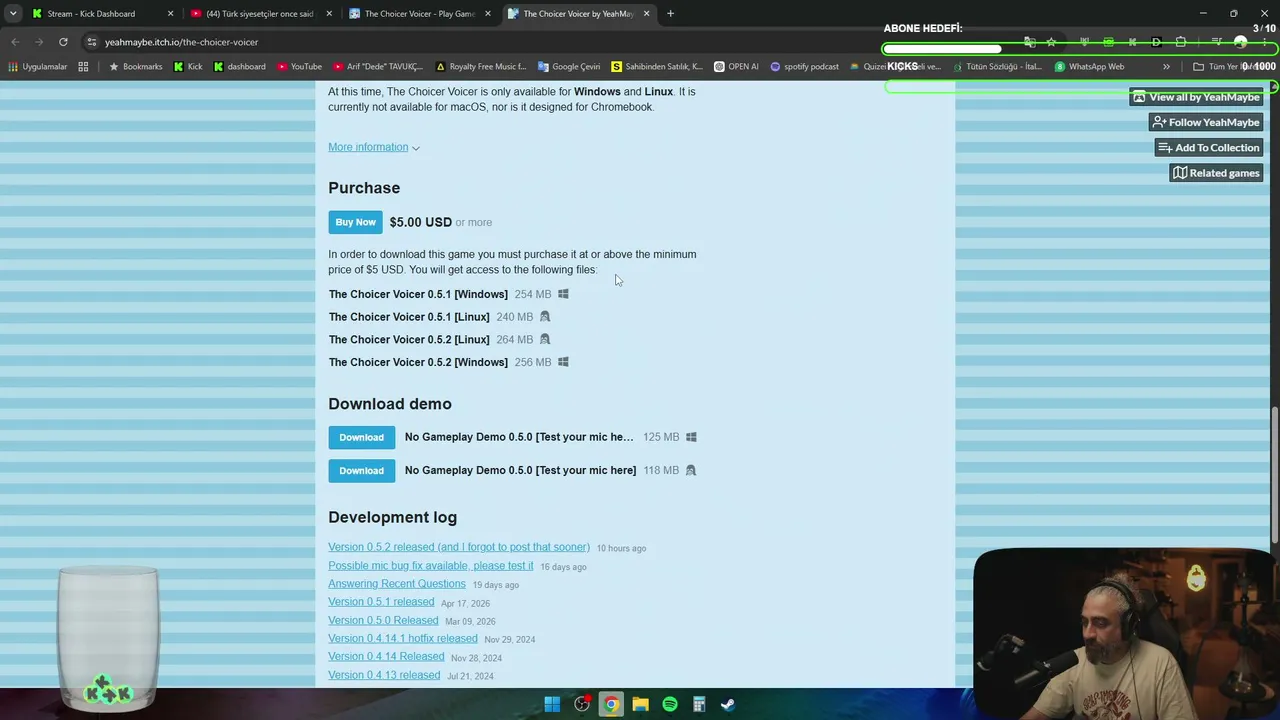
Task: Open Google Chrome from the taskbar
Action: 611,704
